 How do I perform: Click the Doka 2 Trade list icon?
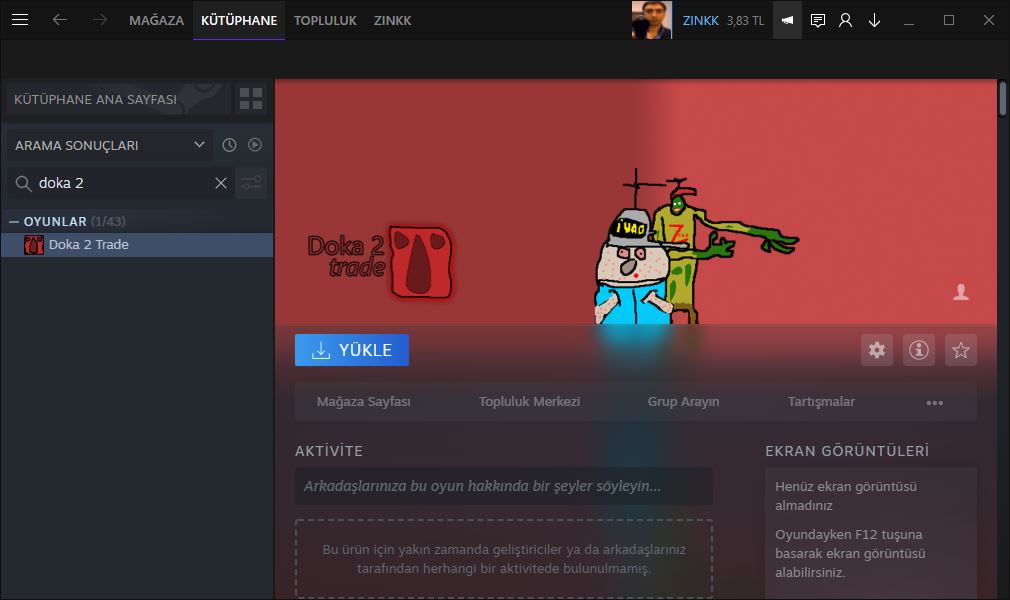(33, 245)
